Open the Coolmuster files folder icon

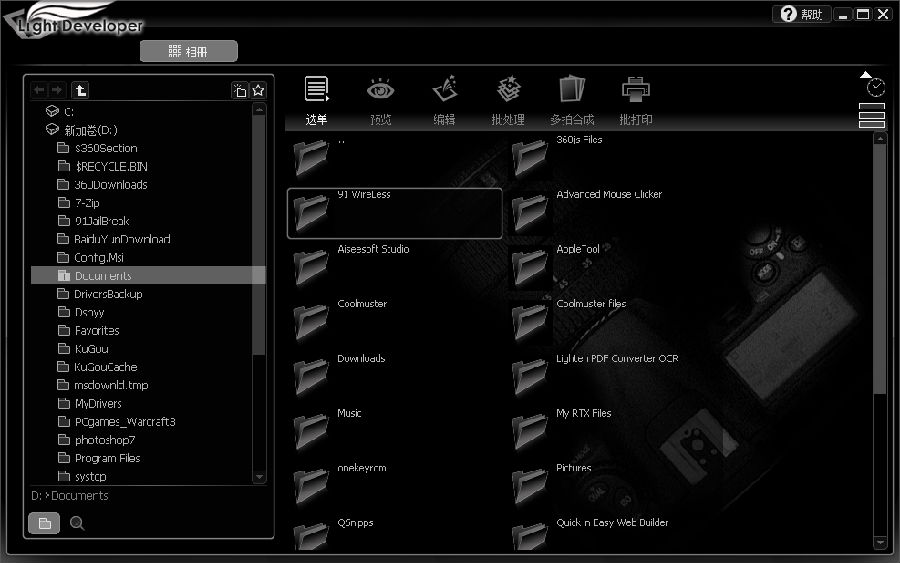529,322
